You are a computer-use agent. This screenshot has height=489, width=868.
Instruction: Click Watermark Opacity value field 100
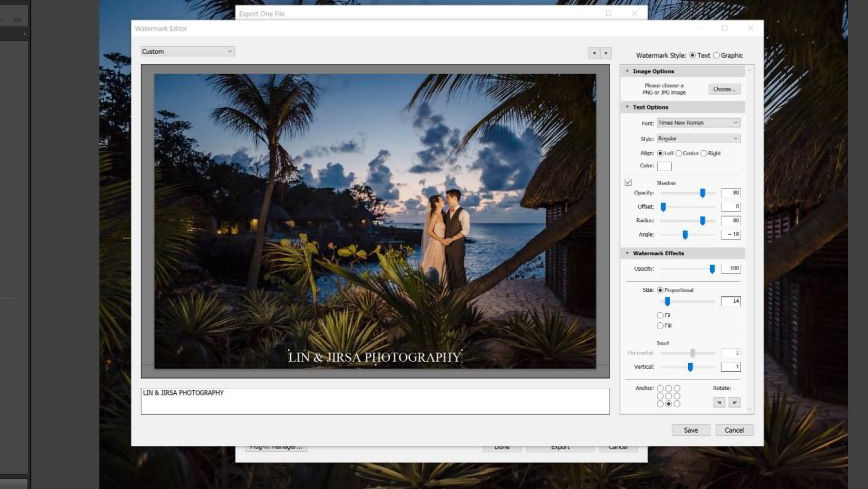click(731, 269)
